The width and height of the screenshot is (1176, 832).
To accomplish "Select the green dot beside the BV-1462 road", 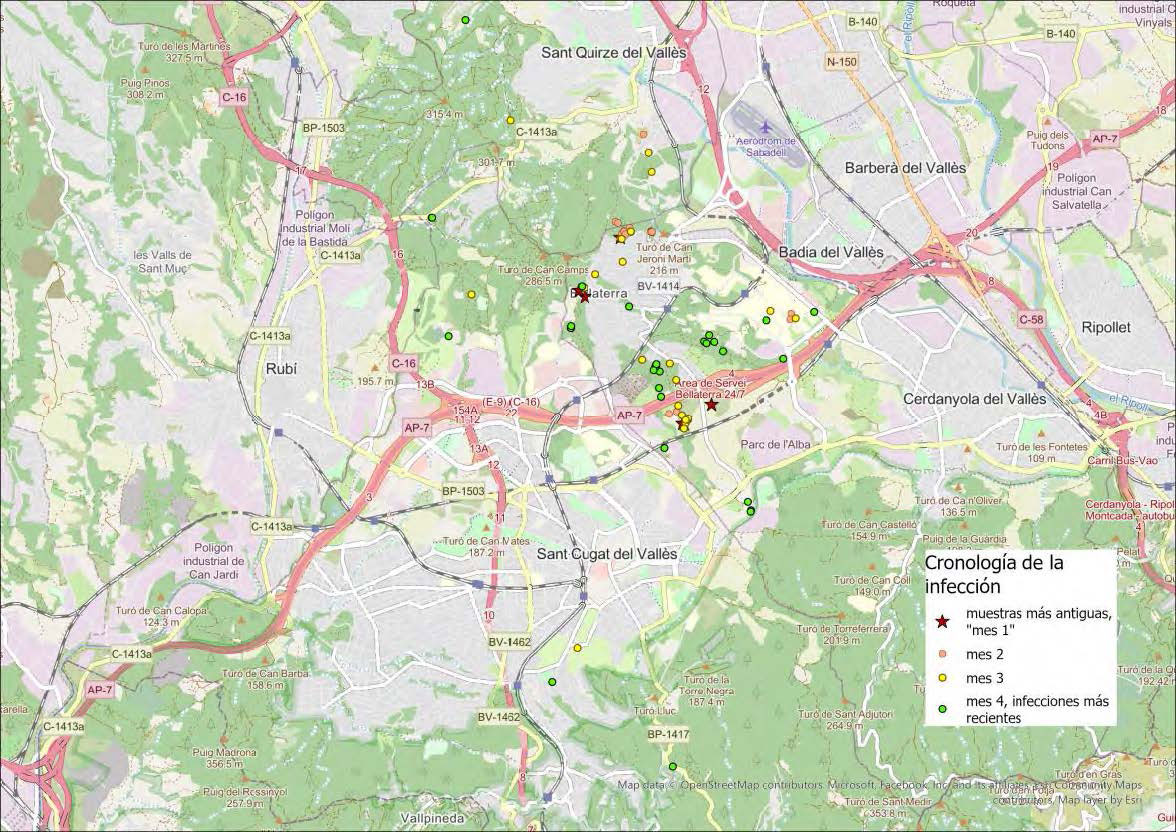I will 552,681.
